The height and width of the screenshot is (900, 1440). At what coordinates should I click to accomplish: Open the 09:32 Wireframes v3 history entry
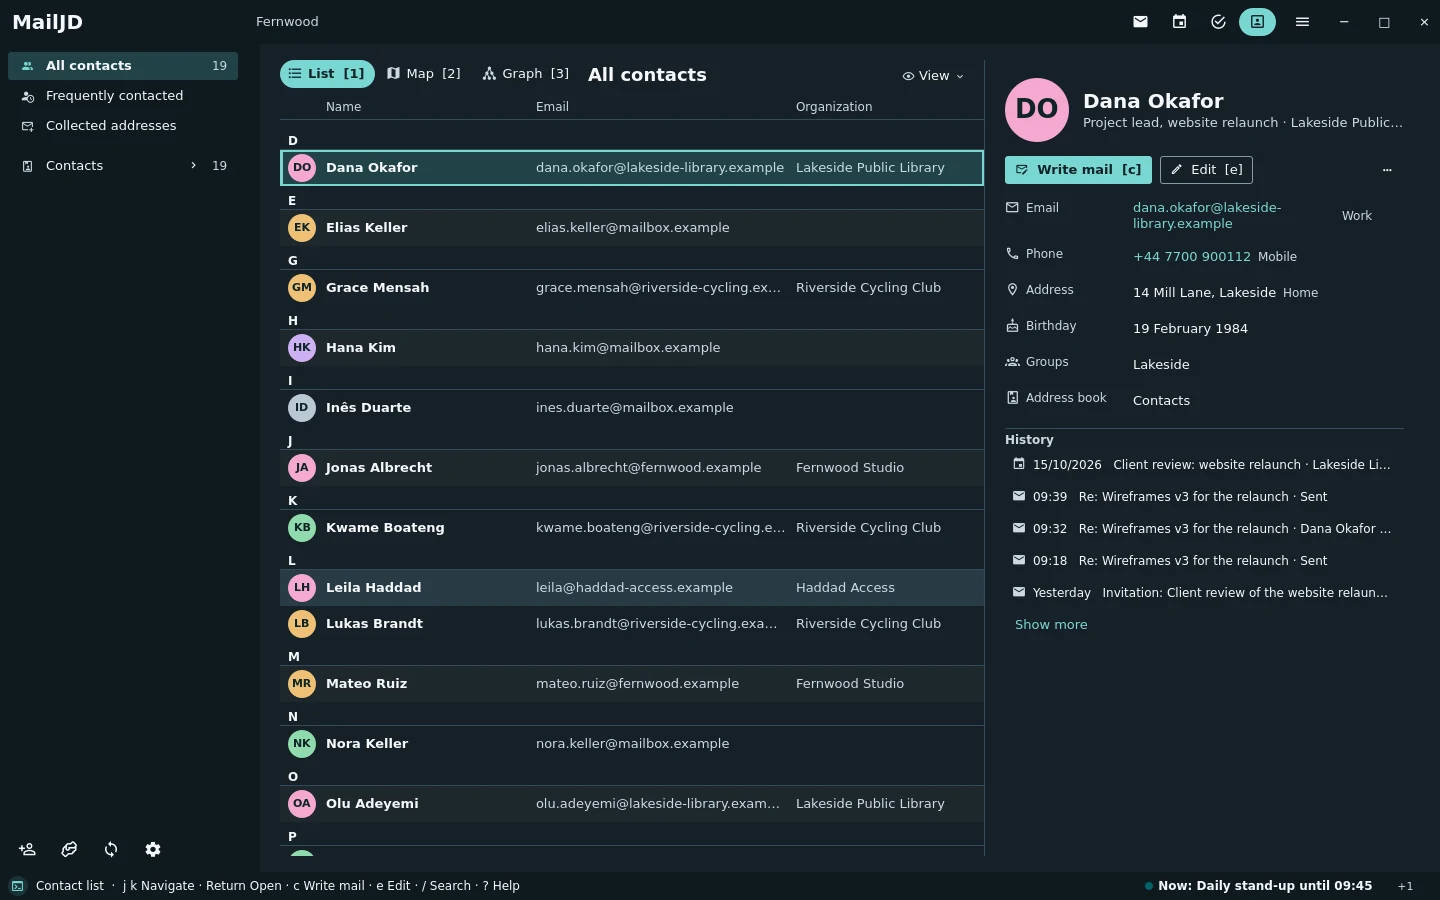[1204, 529]
